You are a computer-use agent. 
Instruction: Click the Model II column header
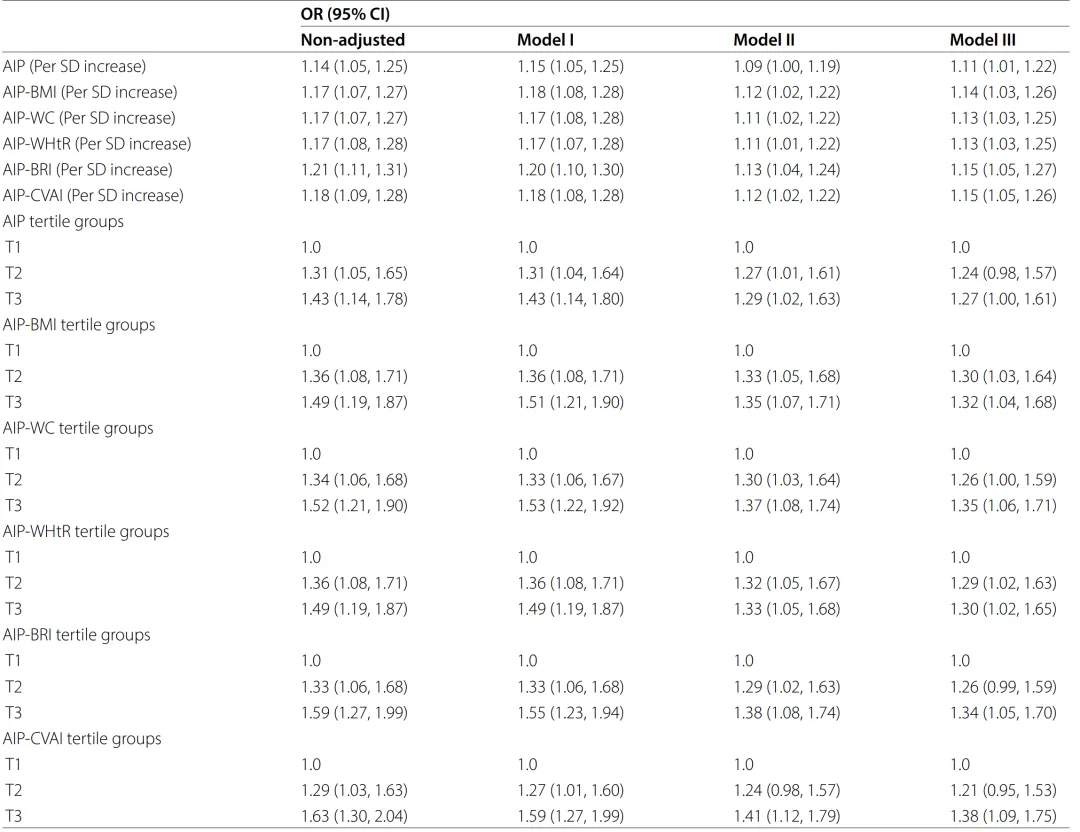tap(764, 40)
